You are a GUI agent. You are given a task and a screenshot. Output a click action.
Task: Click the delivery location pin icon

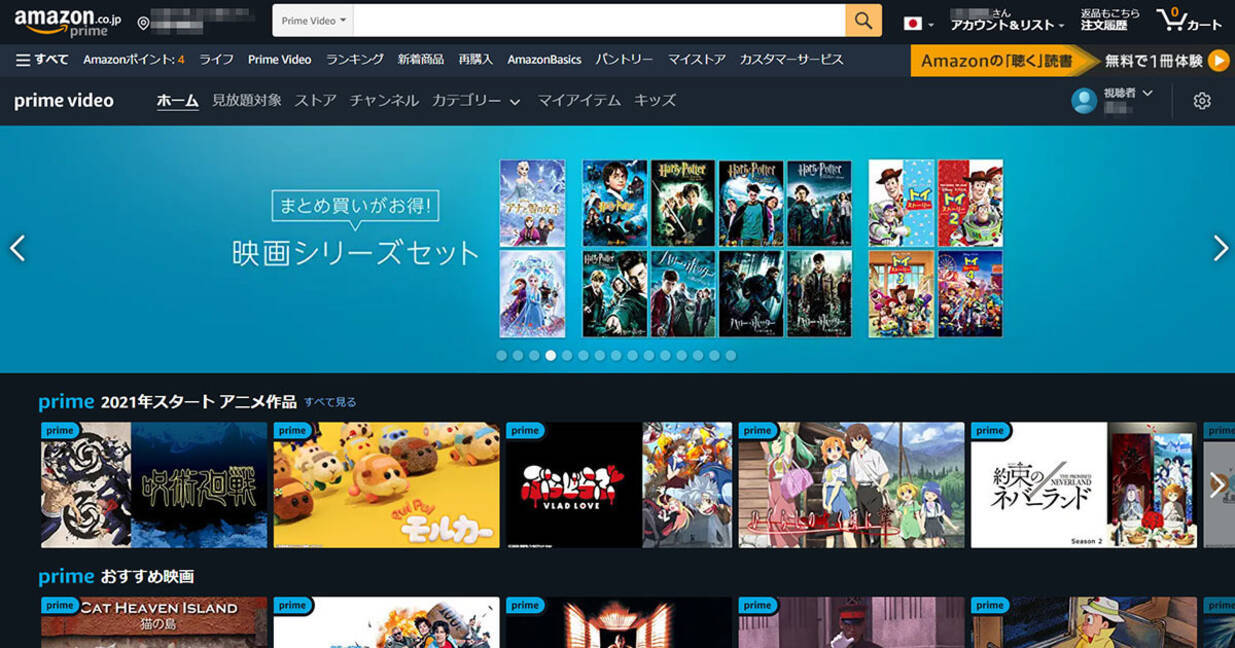[143, 23]
